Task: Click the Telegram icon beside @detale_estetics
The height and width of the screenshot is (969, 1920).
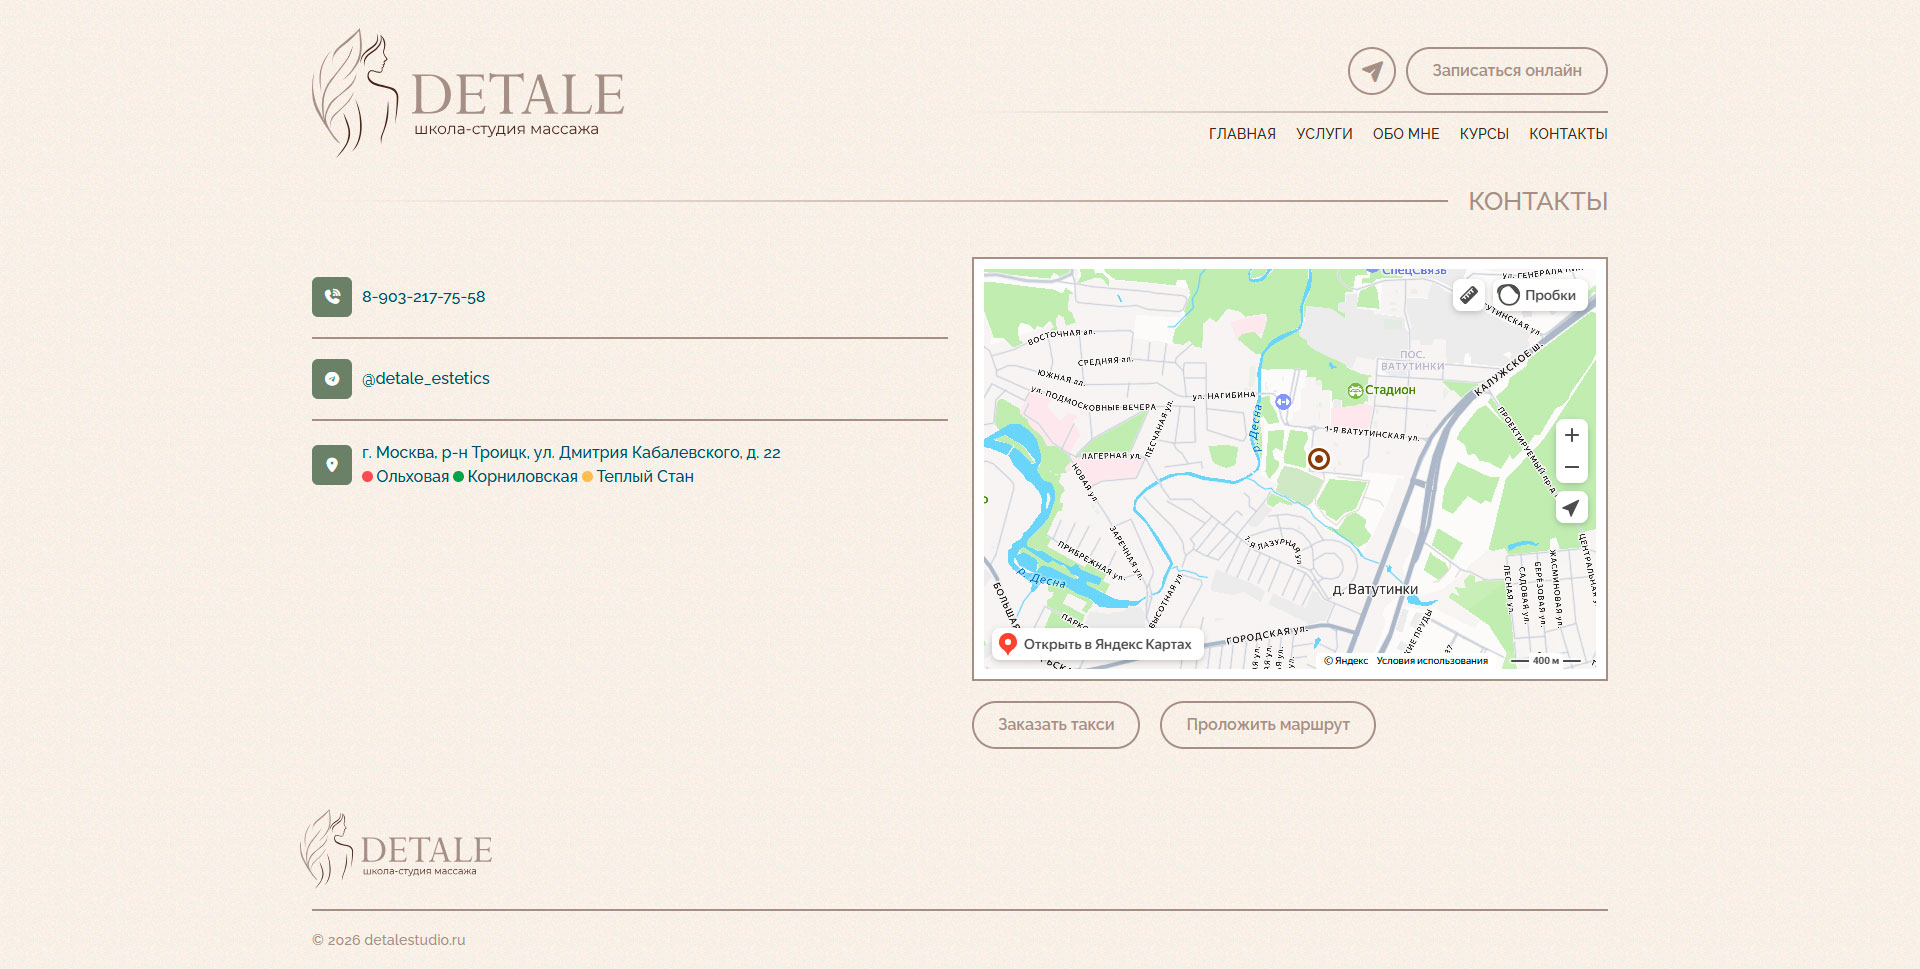Action: 331,379
